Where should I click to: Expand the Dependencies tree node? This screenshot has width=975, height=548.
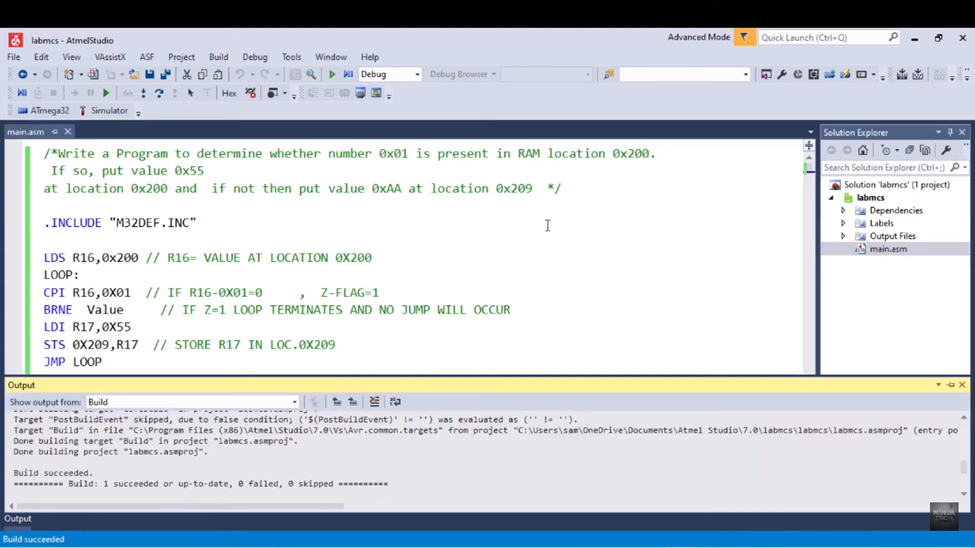(843, 210)
